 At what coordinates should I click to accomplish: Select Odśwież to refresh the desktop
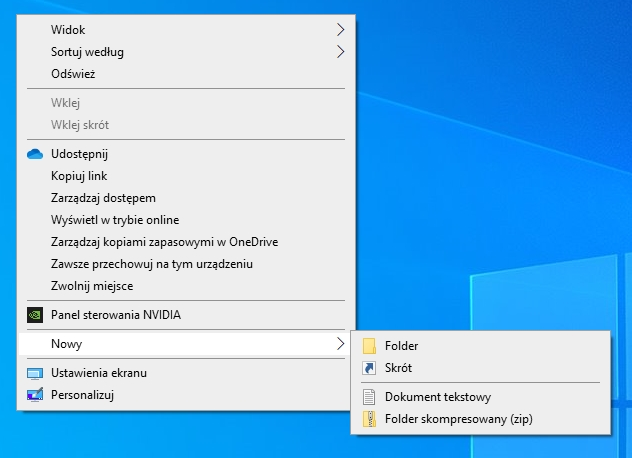[x=73, y=74]
